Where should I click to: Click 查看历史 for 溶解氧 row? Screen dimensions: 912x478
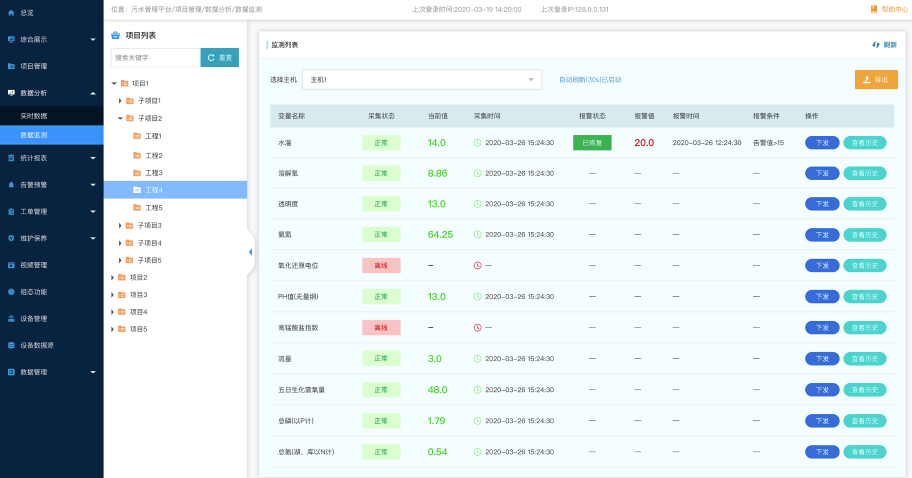(x=864, y=173)
